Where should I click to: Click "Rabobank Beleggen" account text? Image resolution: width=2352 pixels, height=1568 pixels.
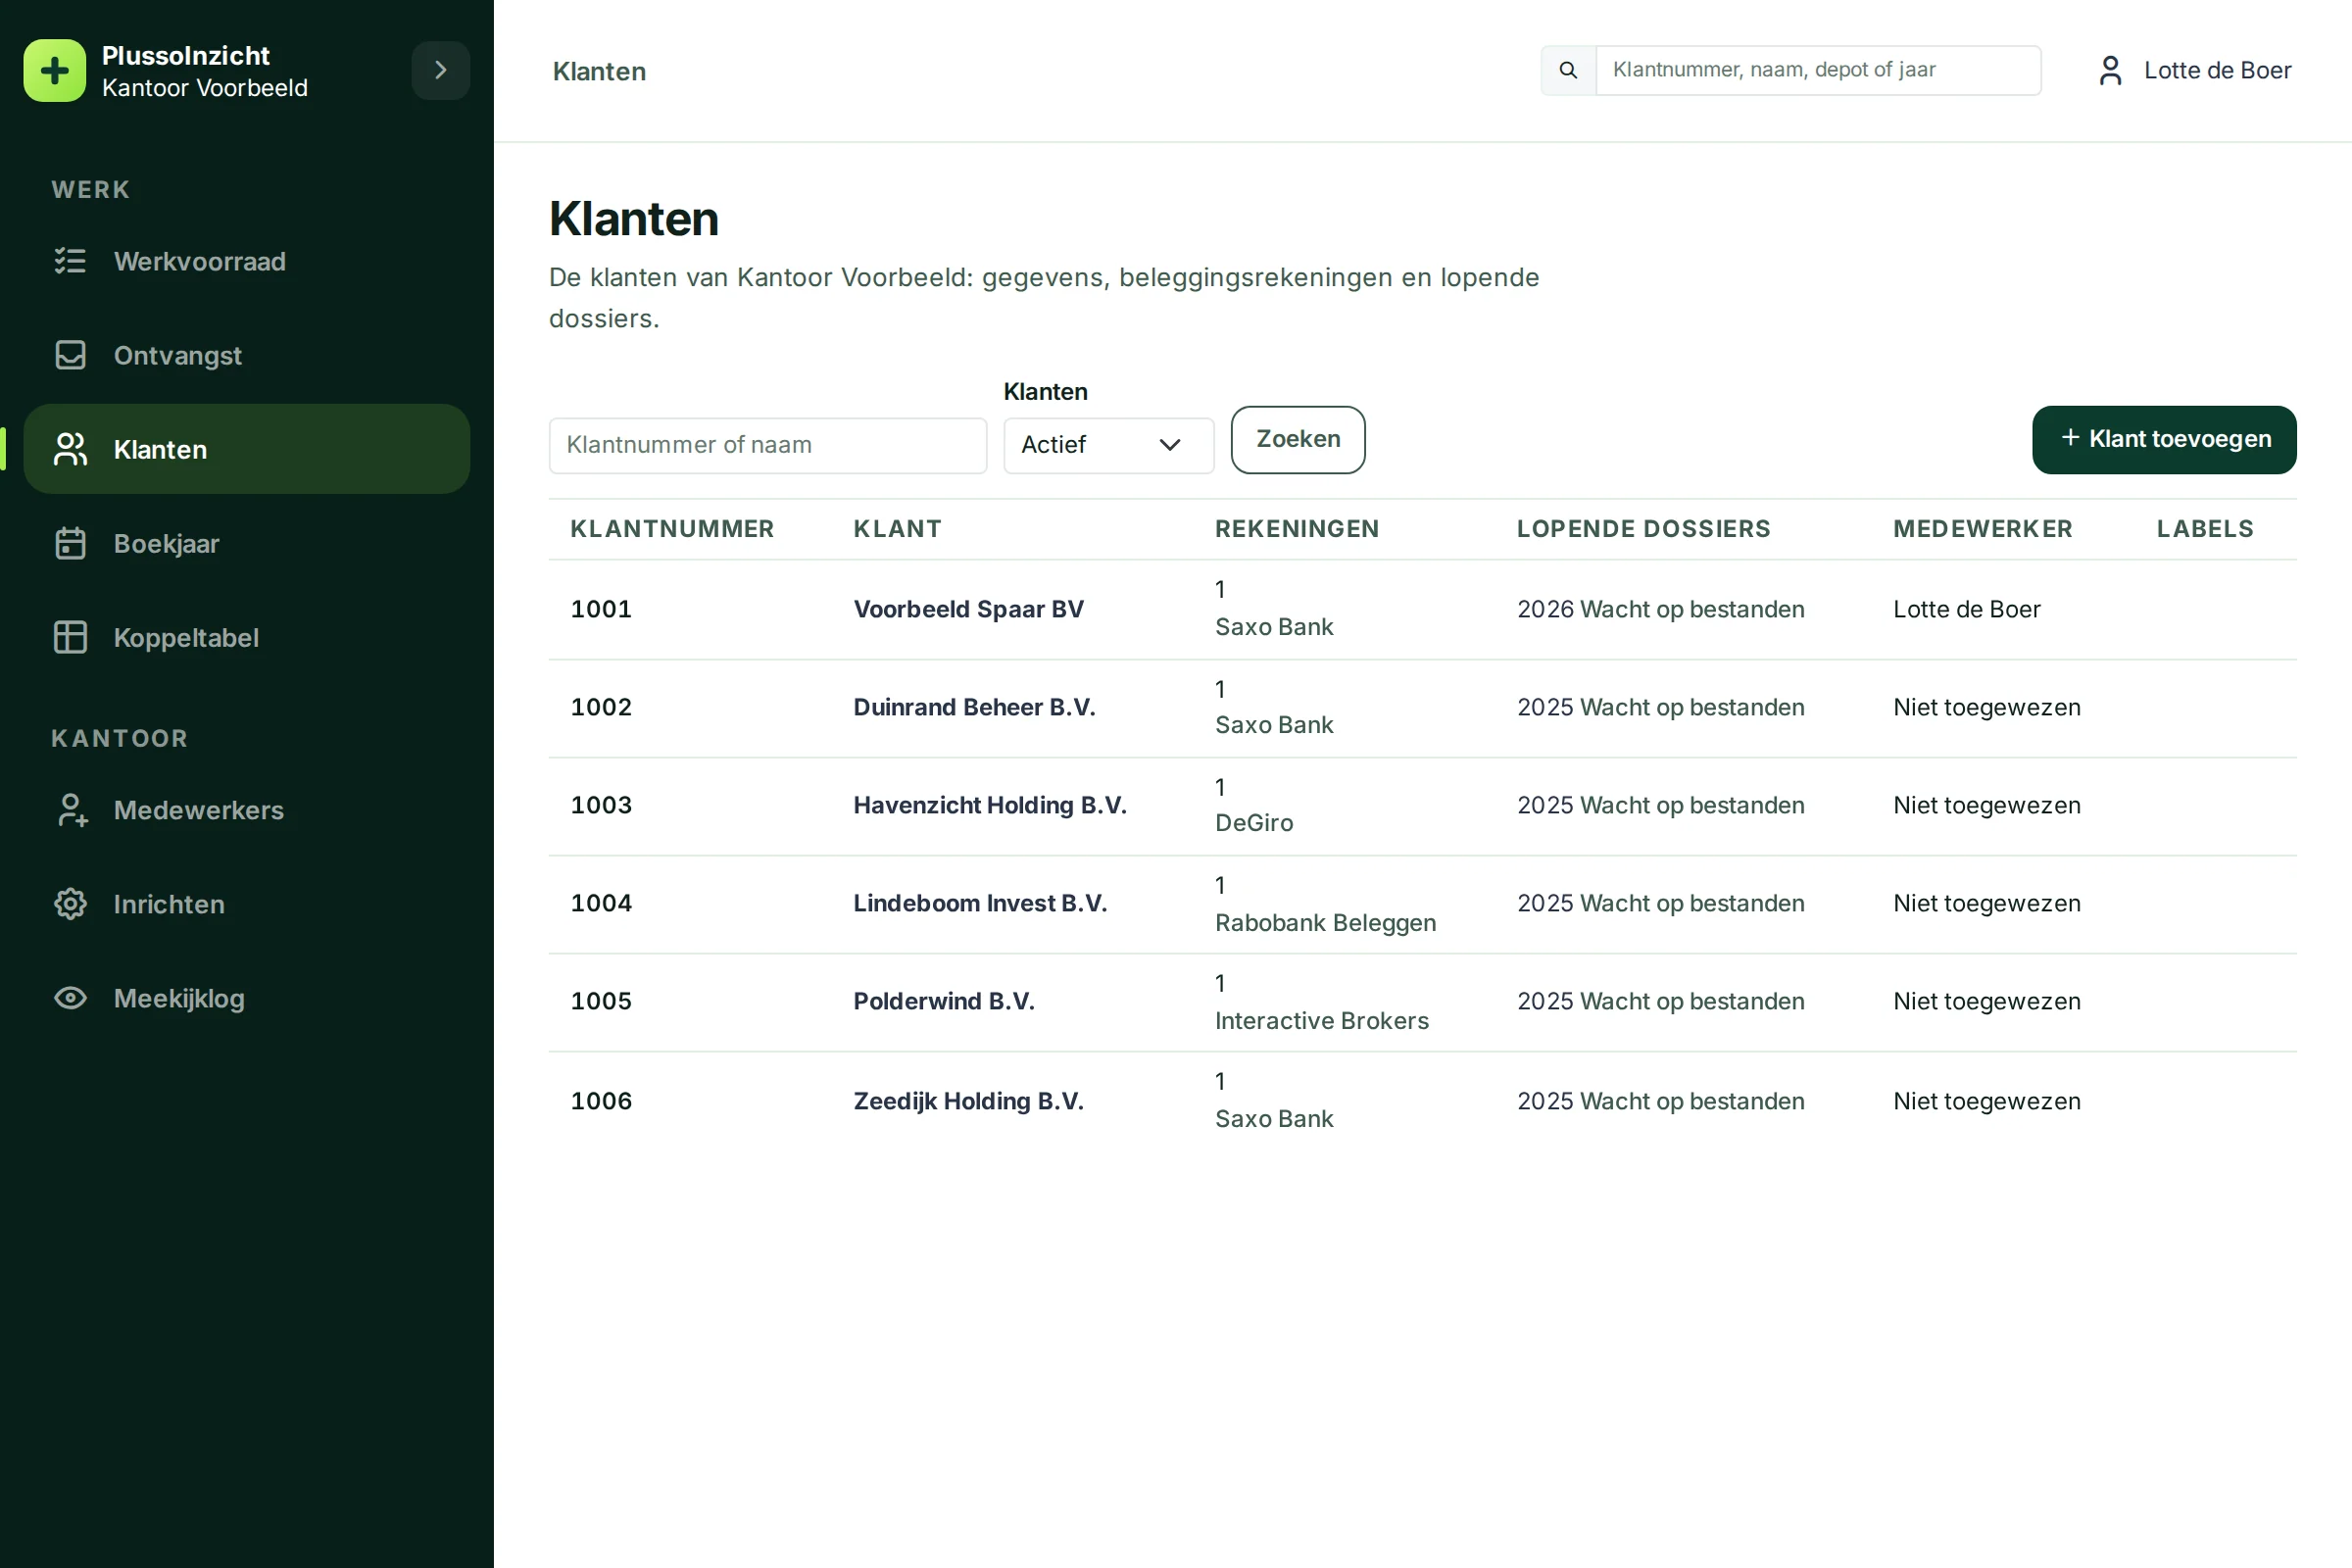point(1325,923)
